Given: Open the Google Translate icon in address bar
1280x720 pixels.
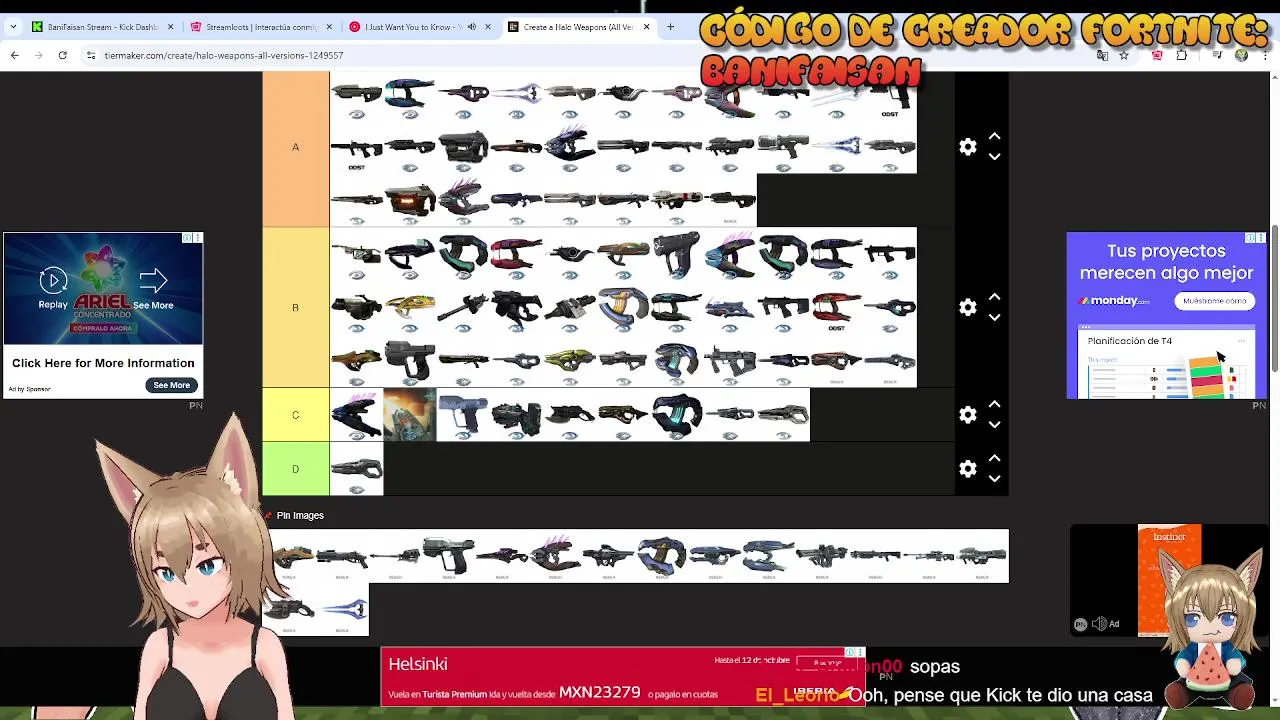Looking at the screenshot, I should tap(1102, 55).
